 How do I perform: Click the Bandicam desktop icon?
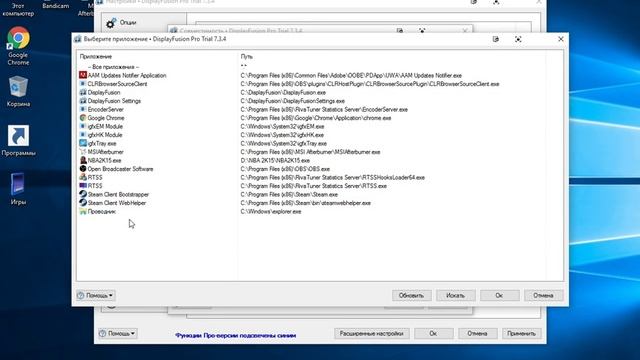(x=56, y=5)
